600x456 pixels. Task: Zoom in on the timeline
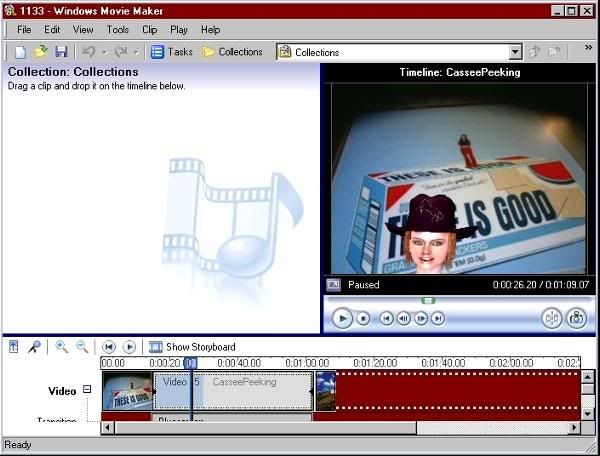62,347
